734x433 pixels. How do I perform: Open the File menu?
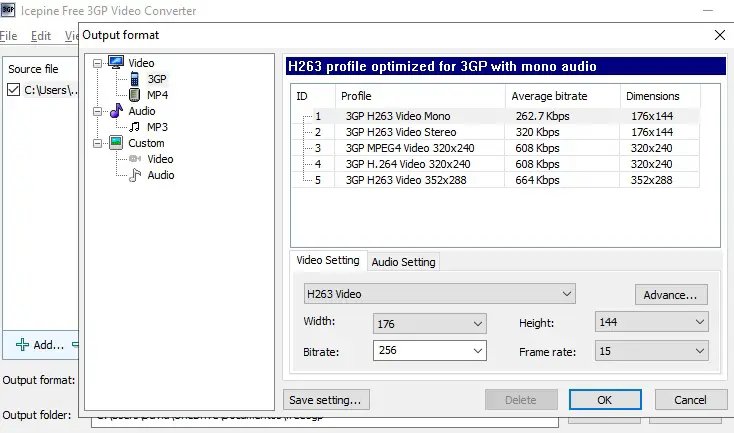point(8,36)
